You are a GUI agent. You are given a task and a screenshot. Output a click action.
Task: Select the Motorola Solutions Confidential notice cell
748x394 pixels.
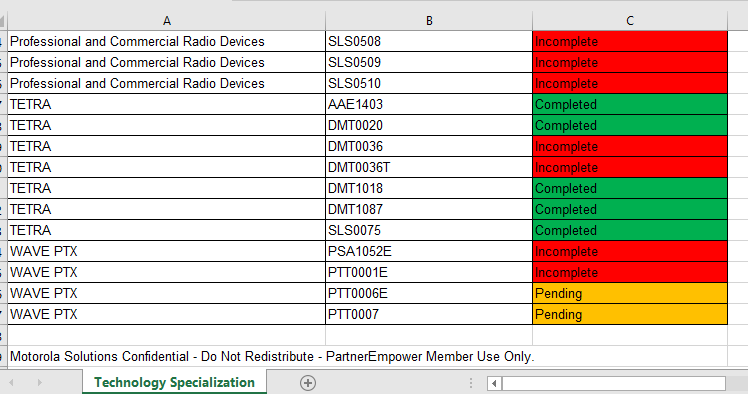coord(272,356)
